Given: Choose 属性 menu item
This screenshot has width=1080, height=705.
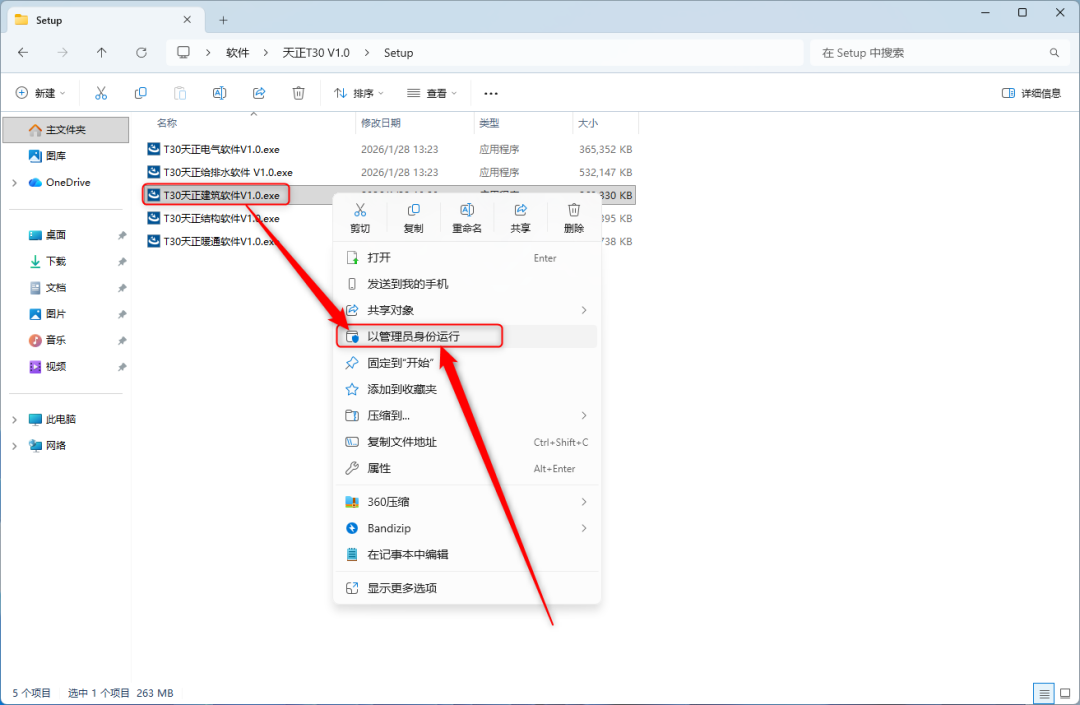Looking at the screenshot, I should (467, 469).
